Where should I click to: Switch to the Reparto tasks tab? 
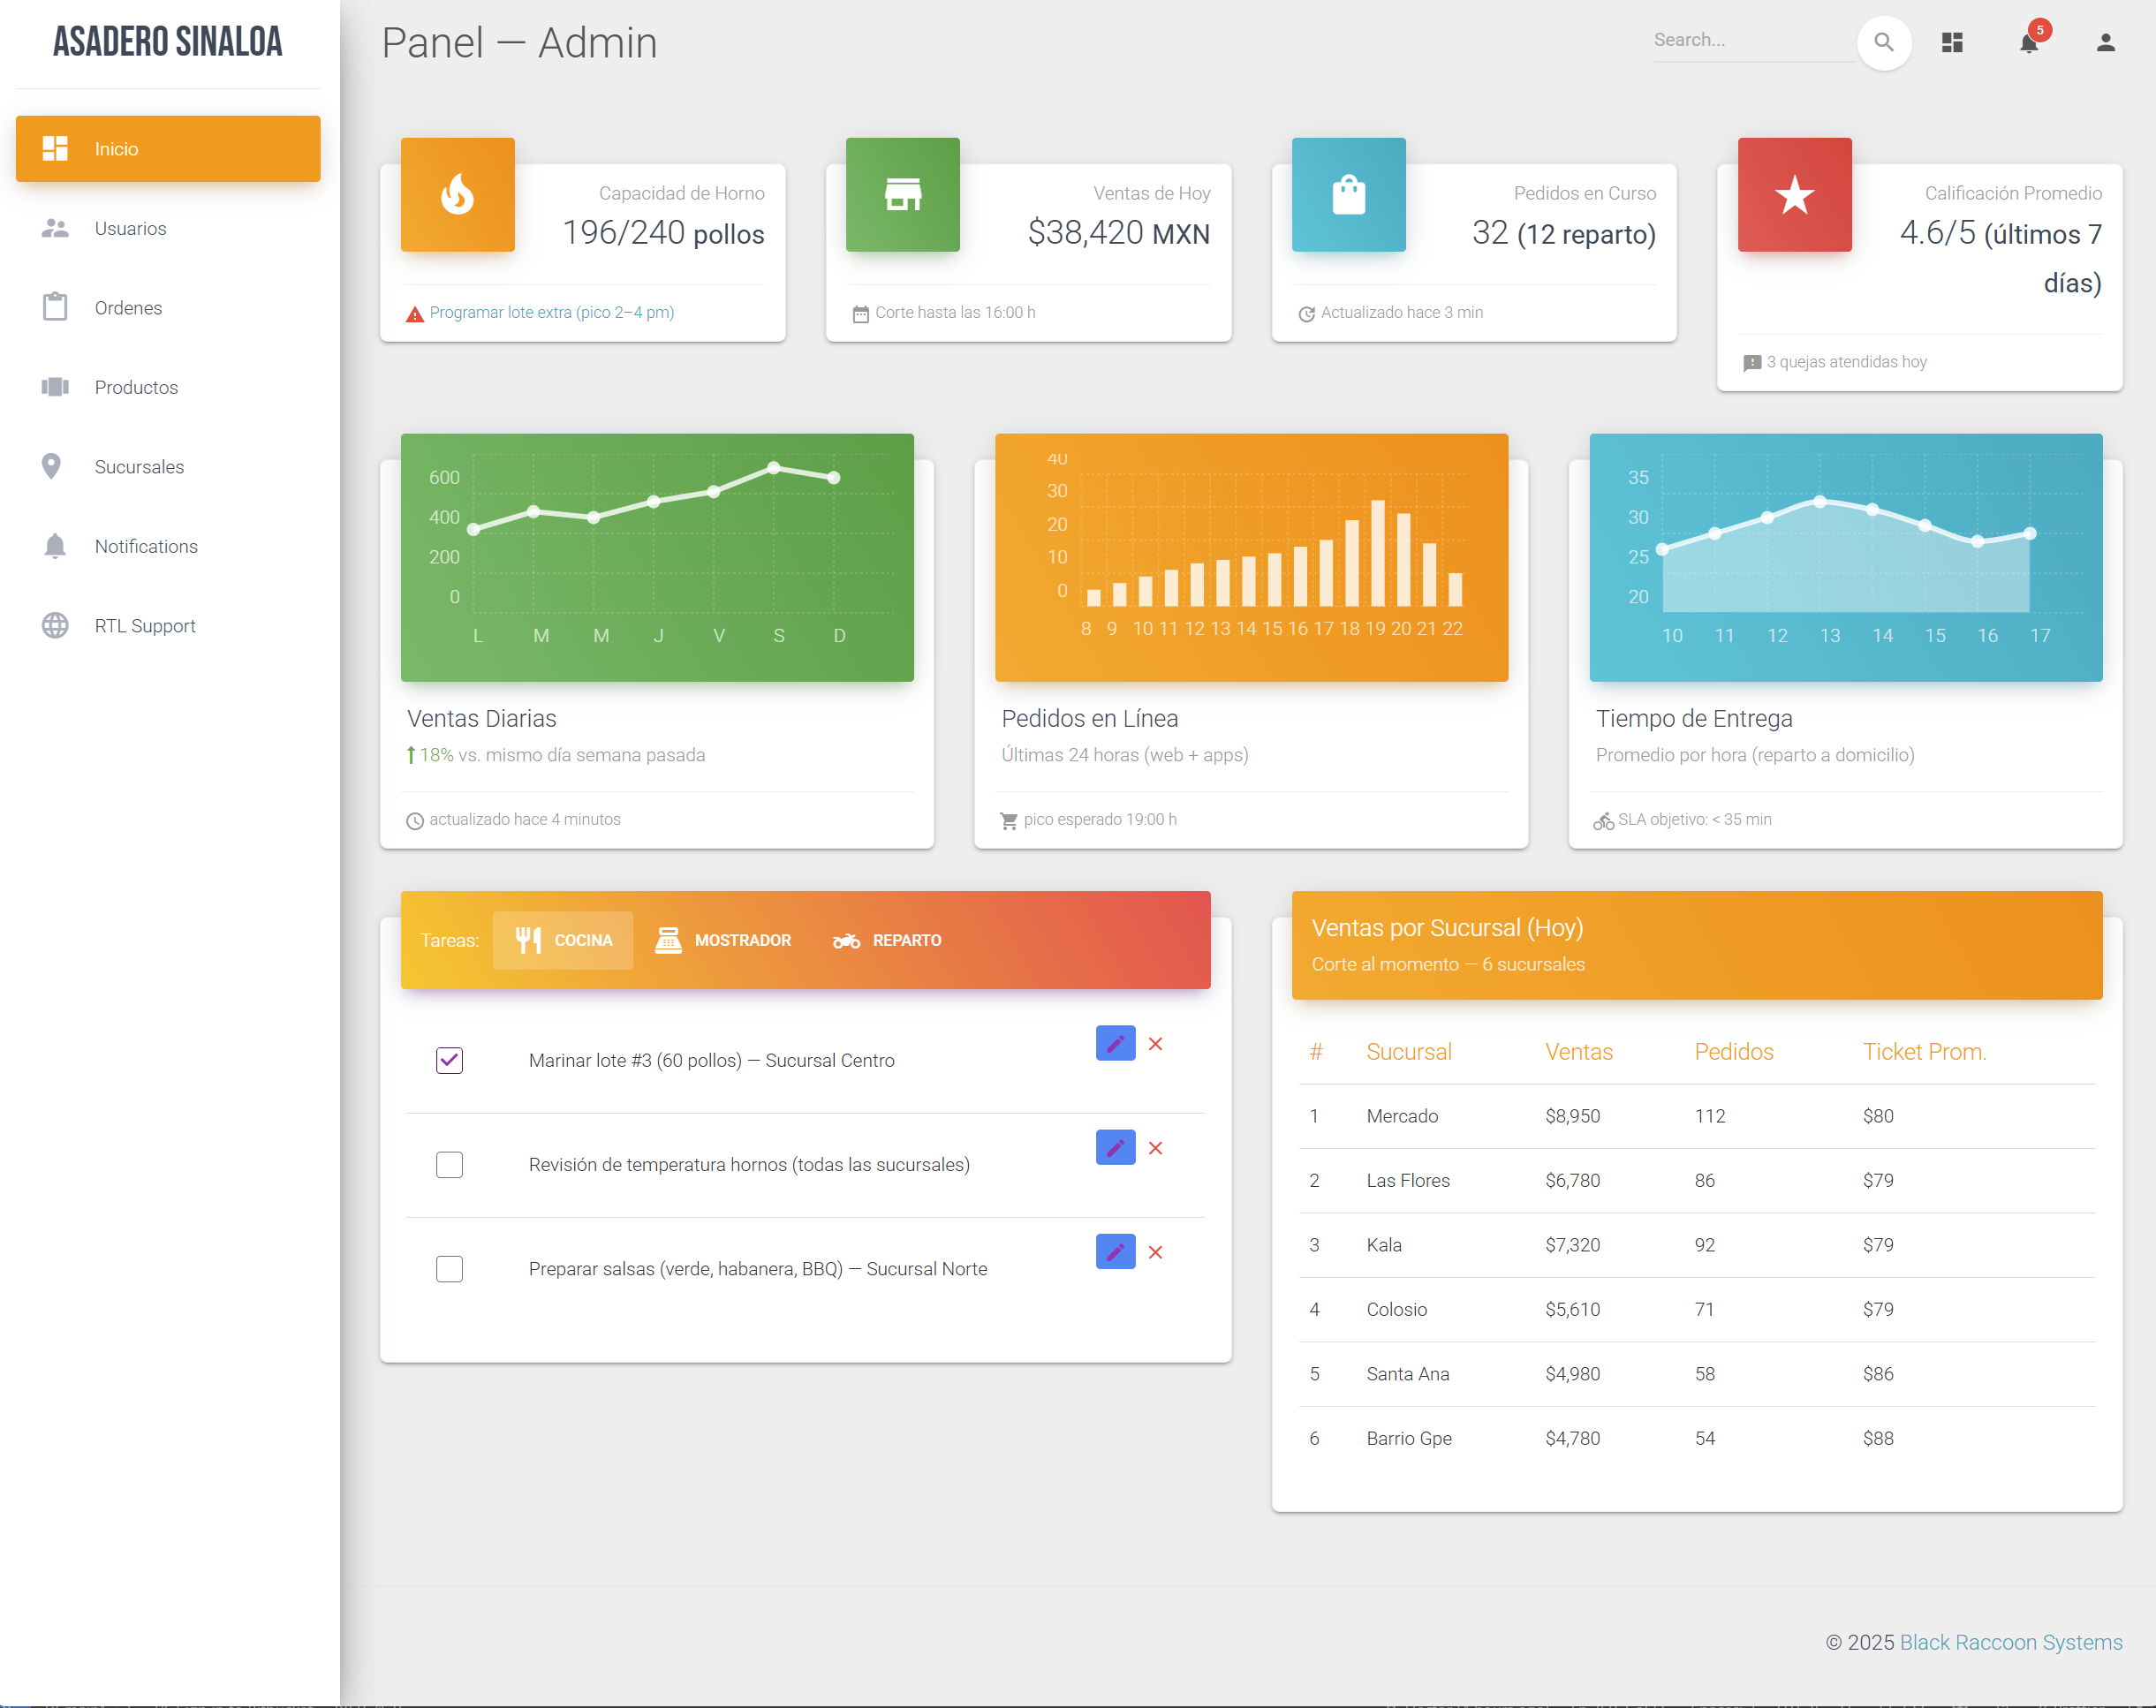click(887, 940)
